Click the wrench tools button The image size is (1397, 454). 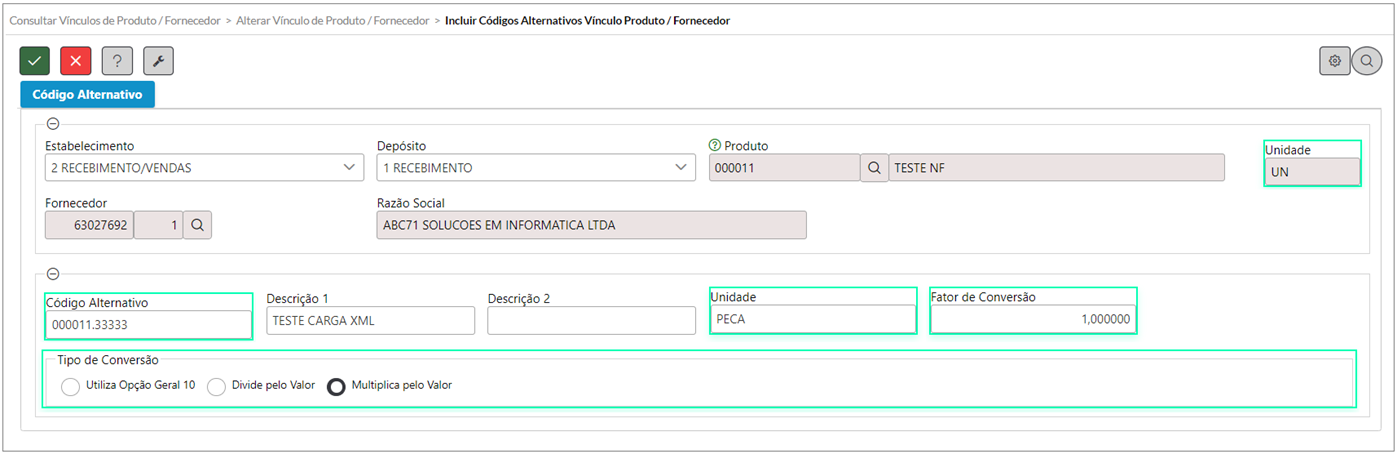[158, 61]
